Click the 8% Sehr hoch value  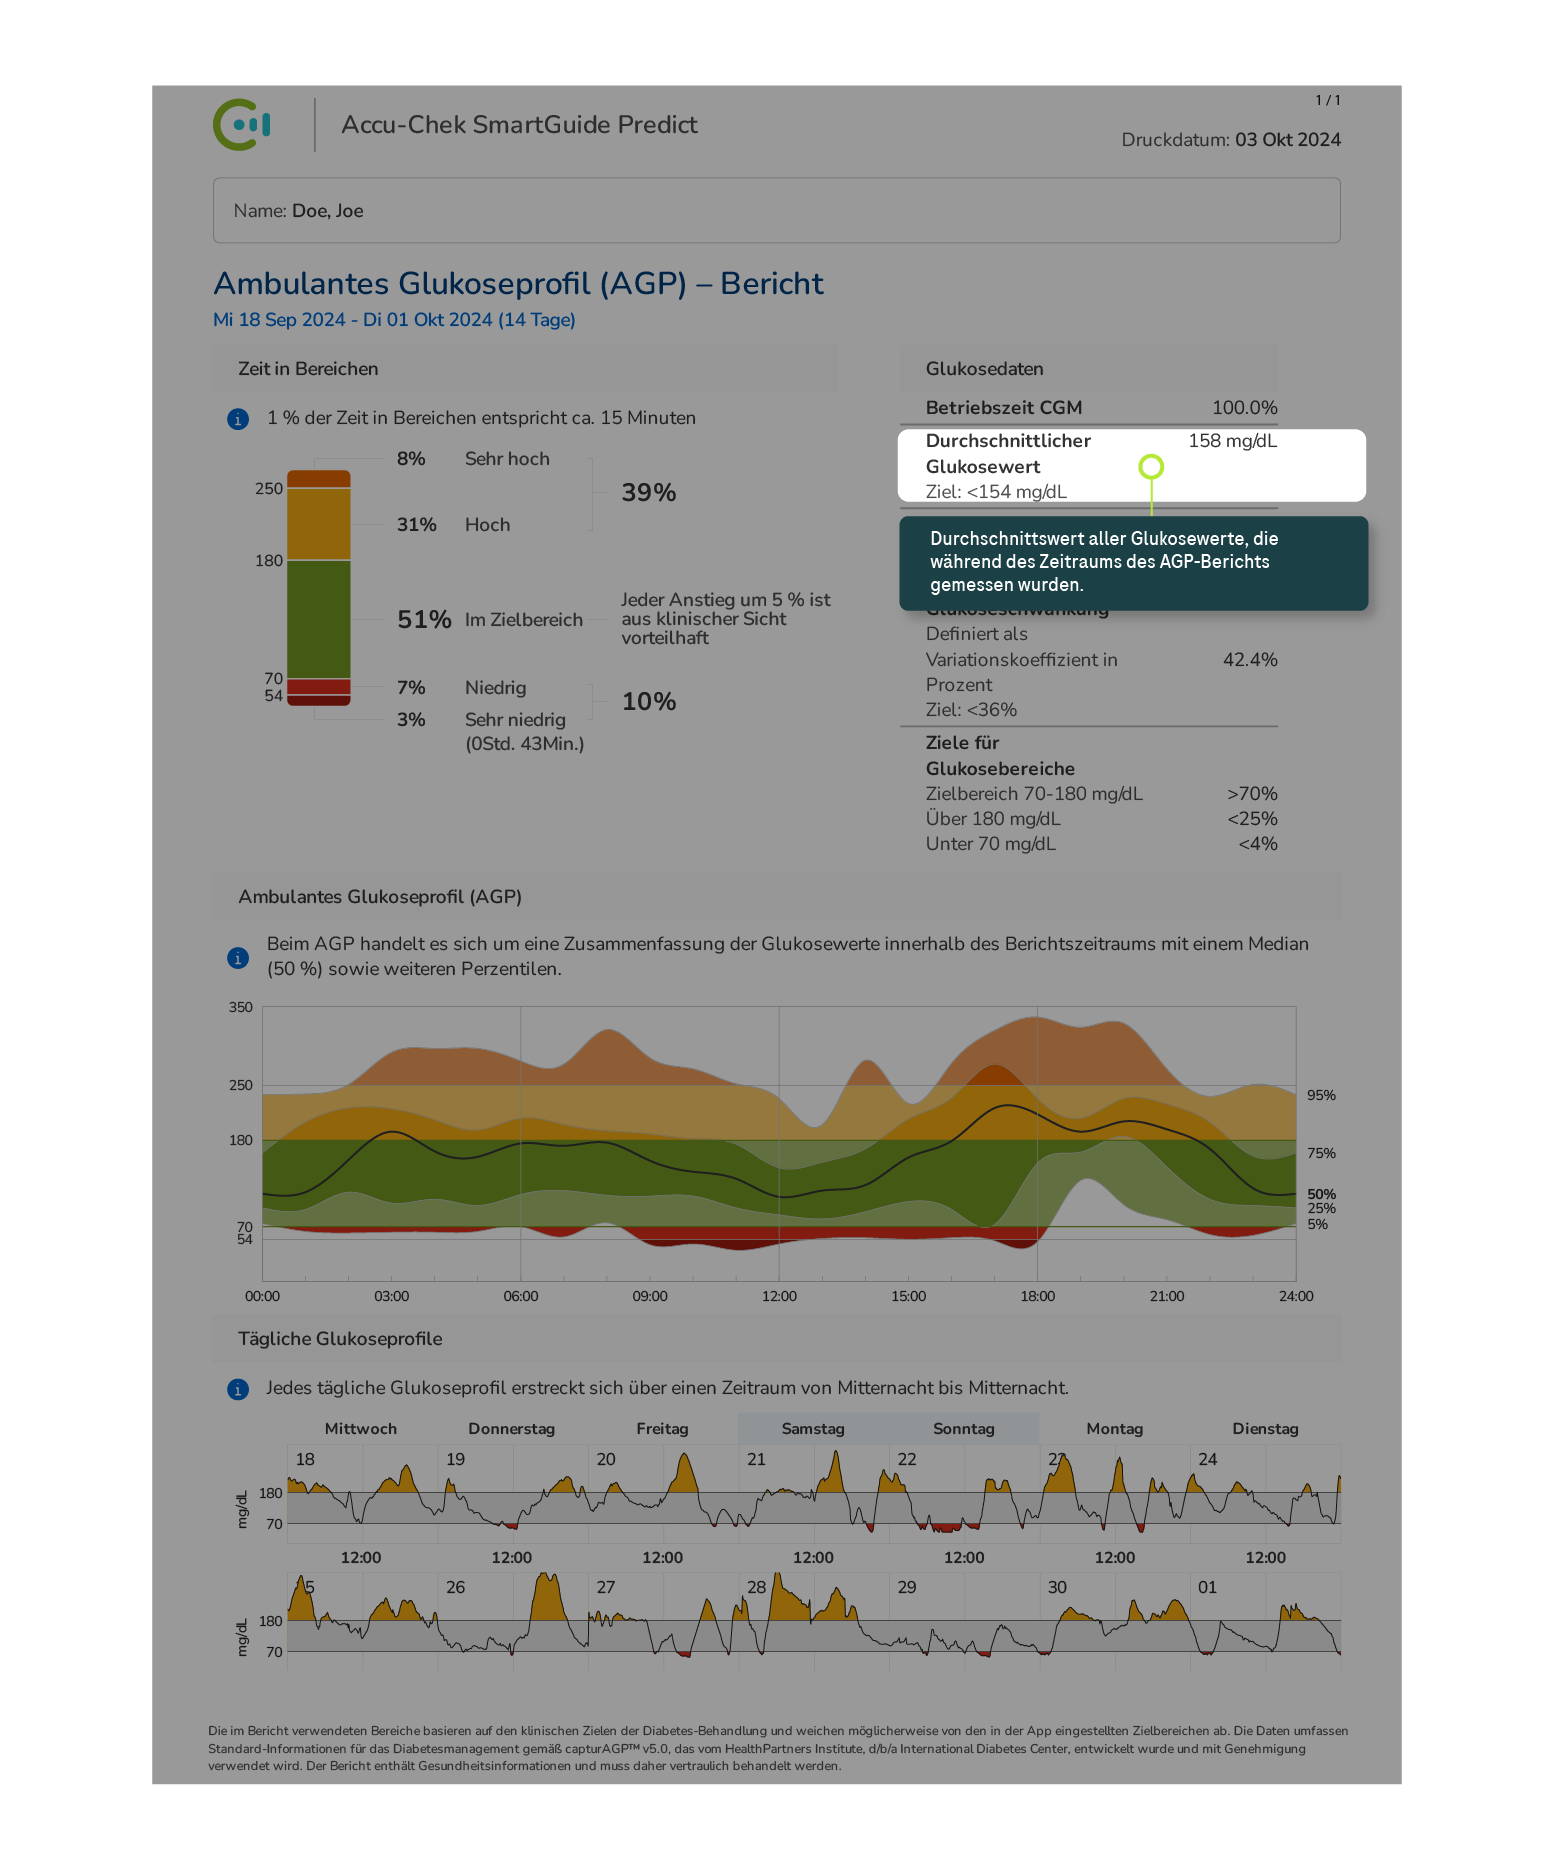[x=411, y=459]
